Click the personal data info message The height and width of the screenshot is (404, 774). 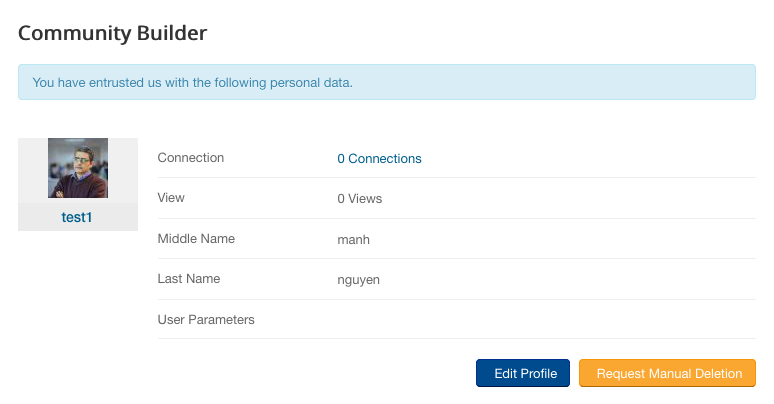386,82
